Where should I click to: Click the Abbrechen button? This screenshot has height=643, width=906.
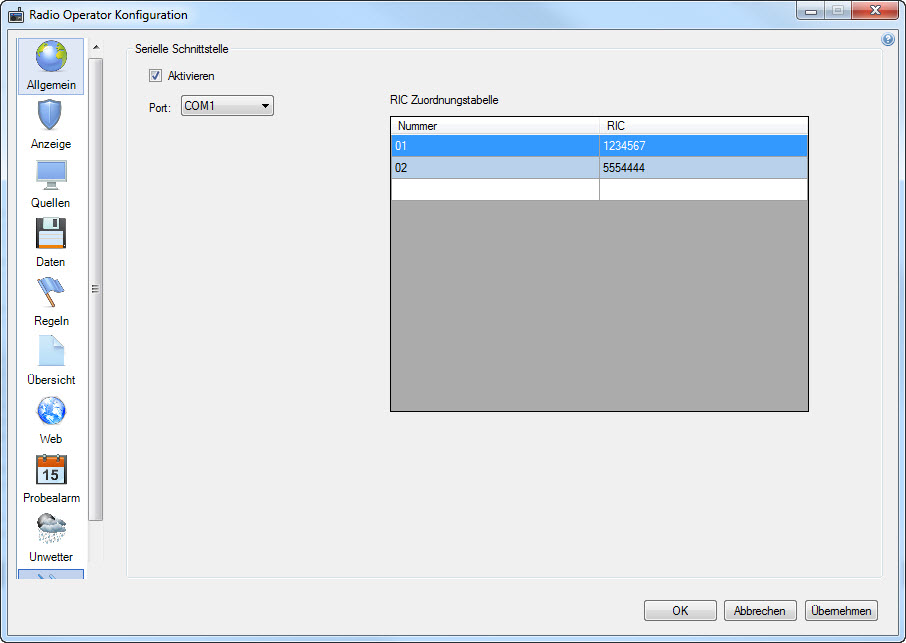(760, 611)
